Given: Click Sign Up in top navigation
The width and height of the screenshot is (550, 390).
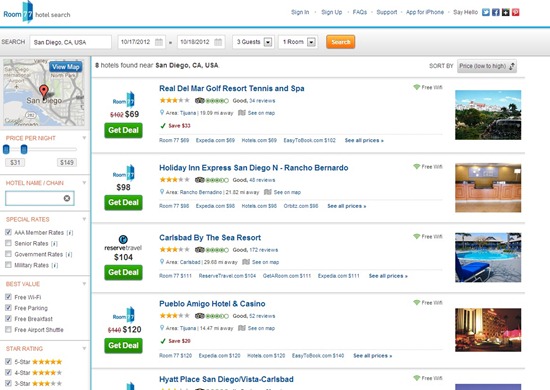Looking at the screenshot, I should (x=331, y=12).
